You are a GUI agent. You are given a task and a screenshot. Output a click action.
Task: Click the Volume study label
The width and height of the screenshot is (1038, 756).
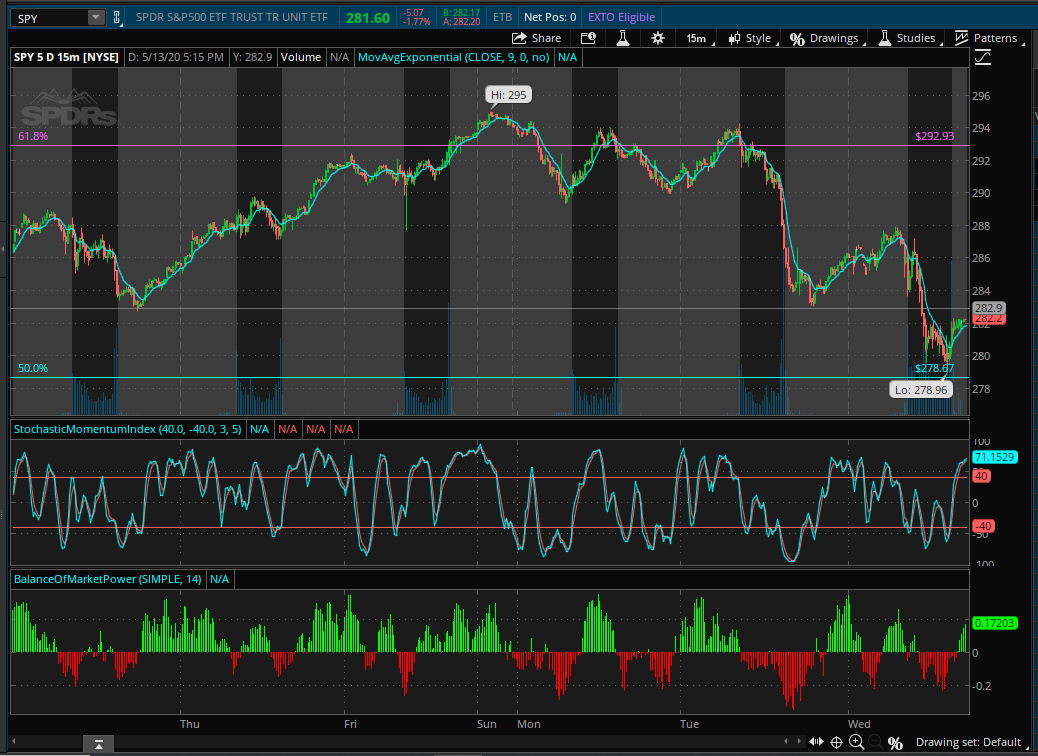[301, 57]
